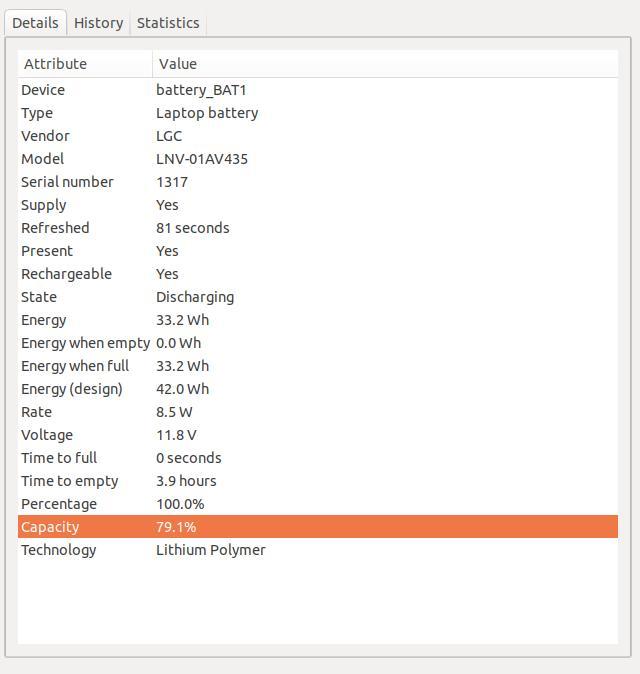Screen dimensions: 640x674
Task: Select the Details tab
Action: tap(35, 22)
